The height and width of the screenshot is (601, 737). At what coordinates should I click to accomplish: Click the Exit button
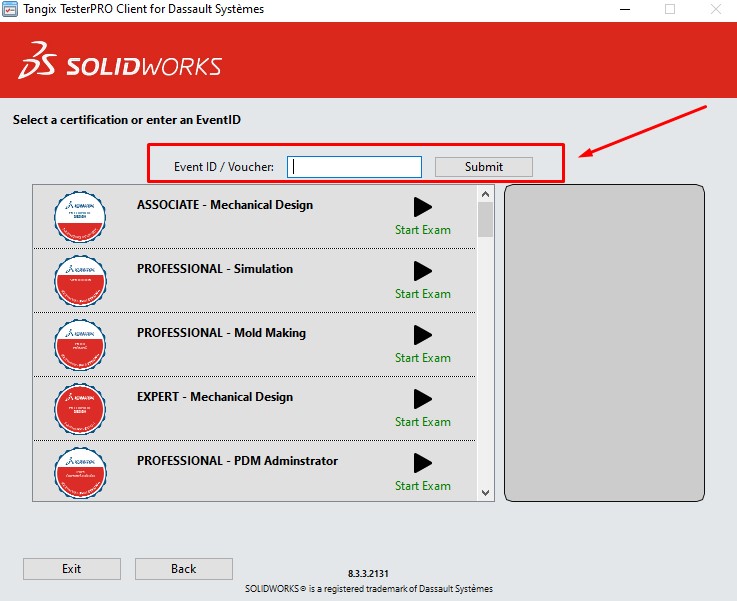72,569
